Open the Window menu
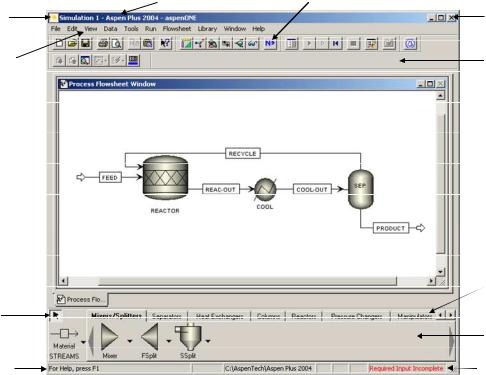Image resolution: width=486 pixels, height=375 pixels. coord(235,29)
